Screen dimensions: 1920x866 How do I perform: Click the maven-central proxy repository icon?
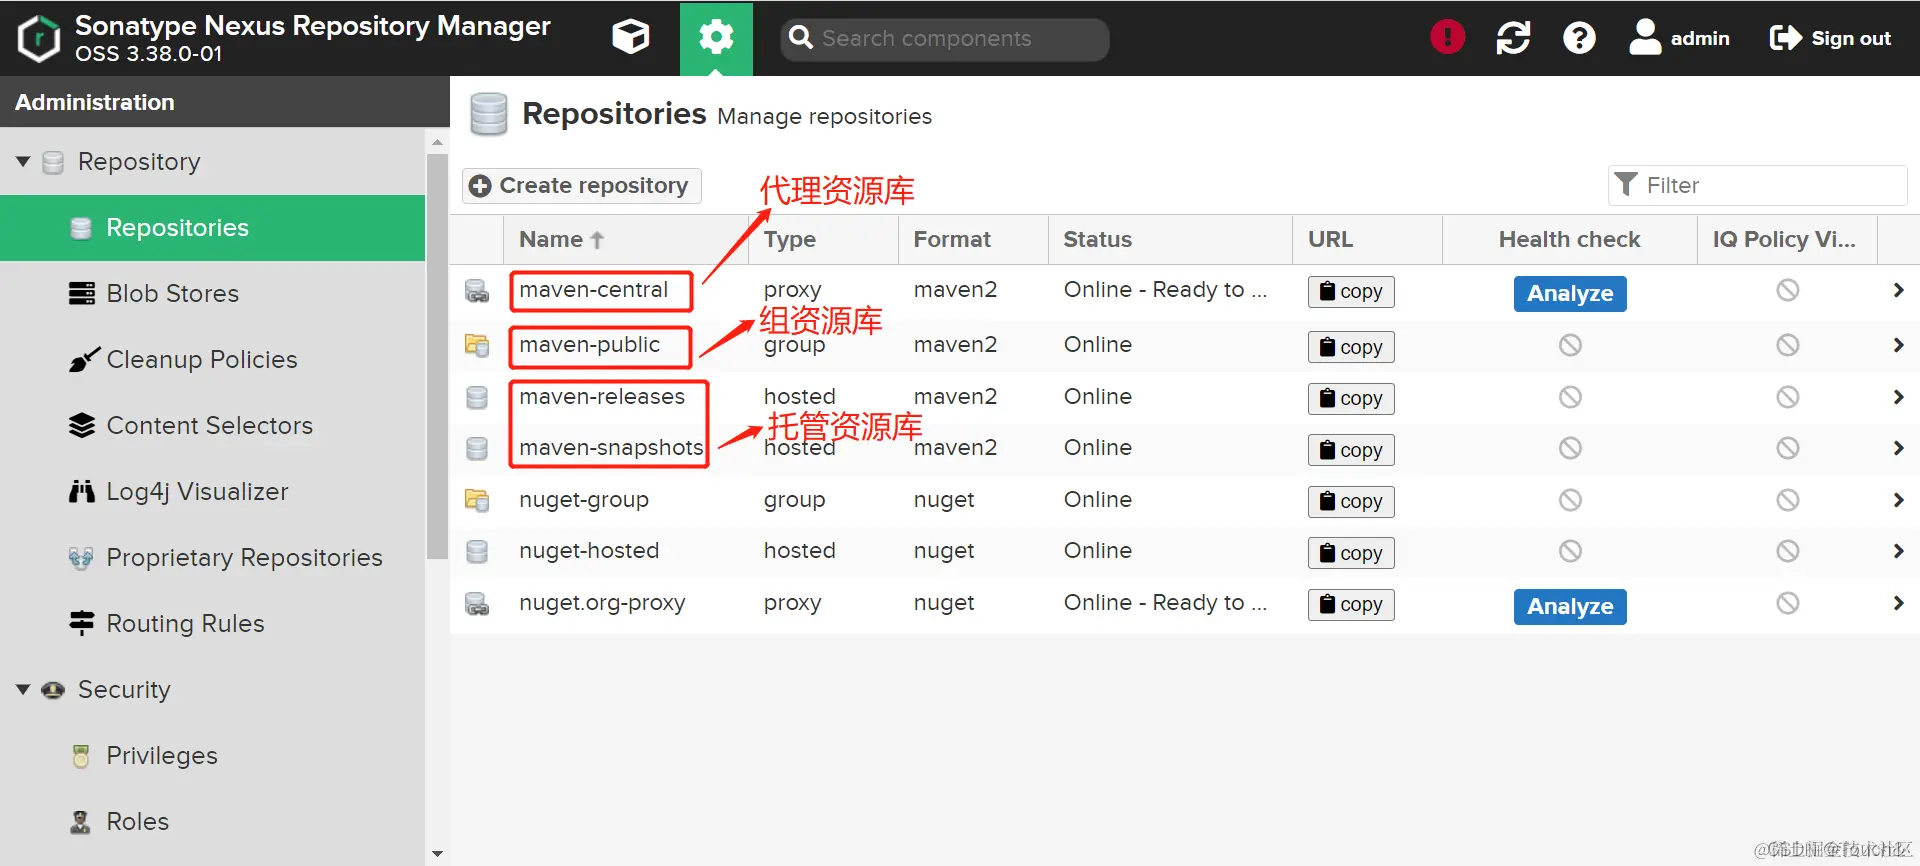(x=477, y=291)
